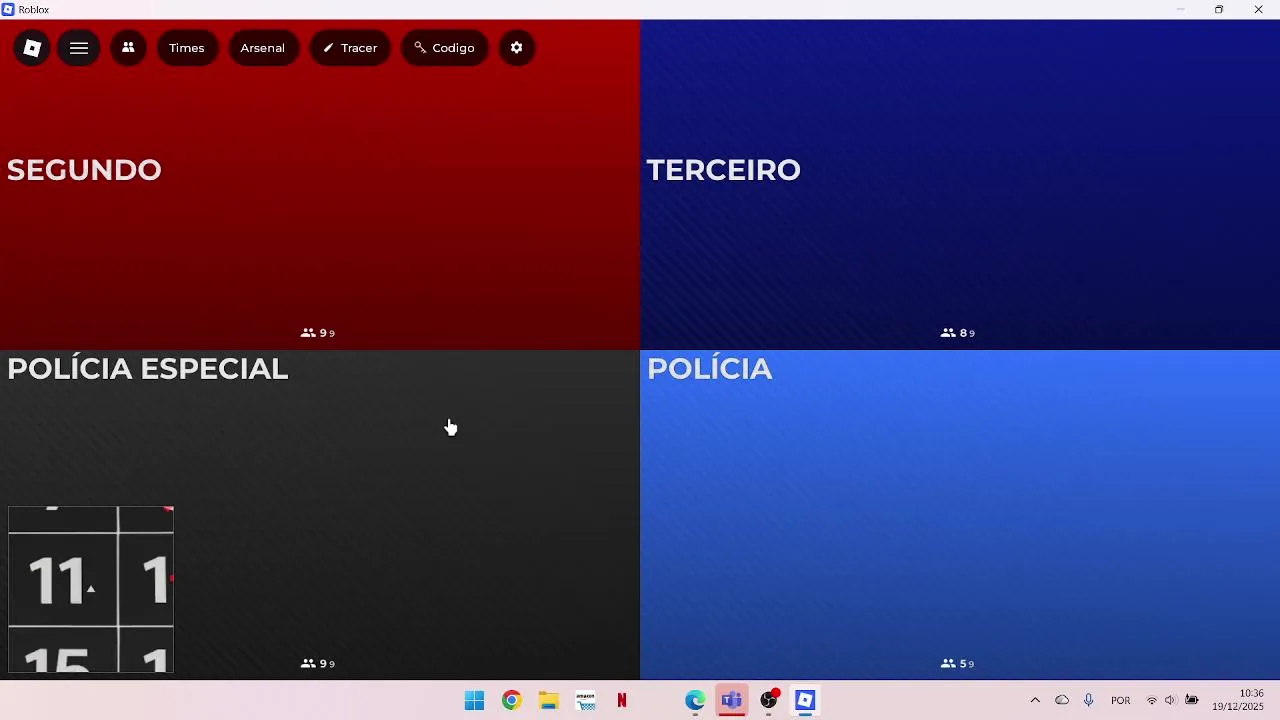This screenshot has width=1280, height=720.
Task: Open the volume speaker tray icon
Action: [1171, 701]
